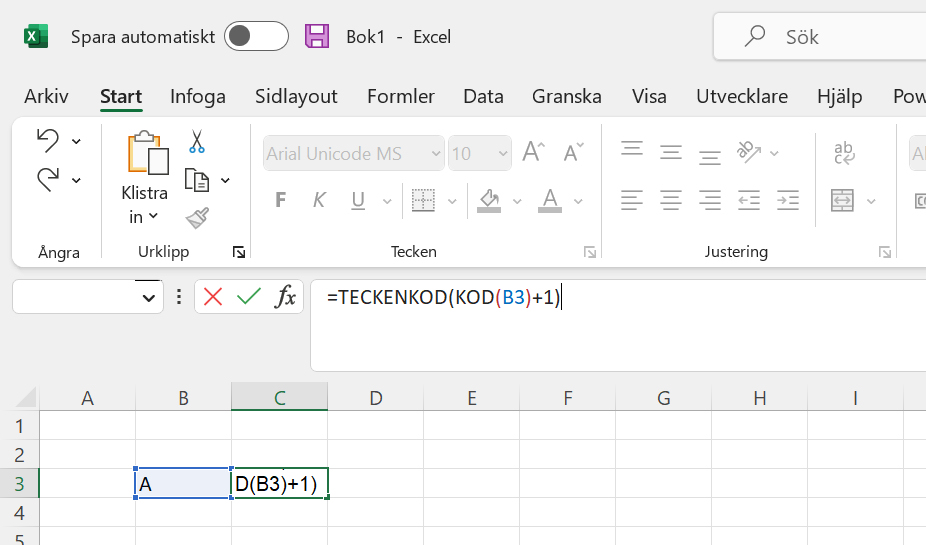Open the Hjälp ribbon tab

coord(840,96)
